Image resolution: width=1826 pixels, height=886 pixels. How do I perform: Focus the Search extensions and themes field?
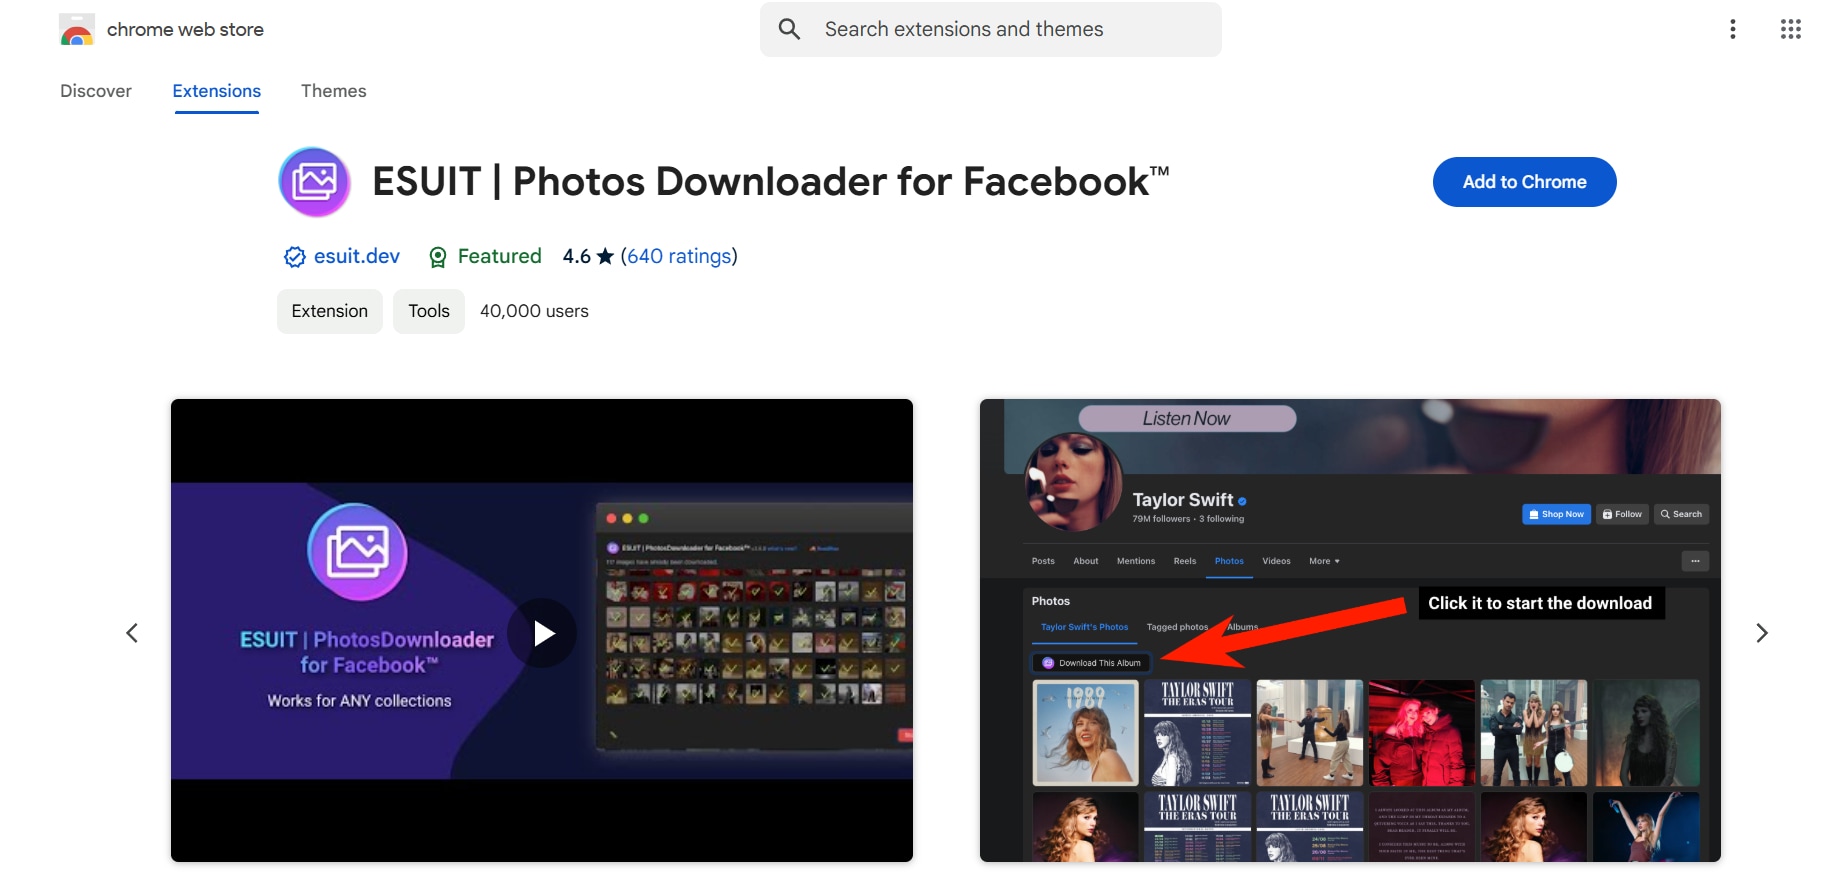point(991,29)
